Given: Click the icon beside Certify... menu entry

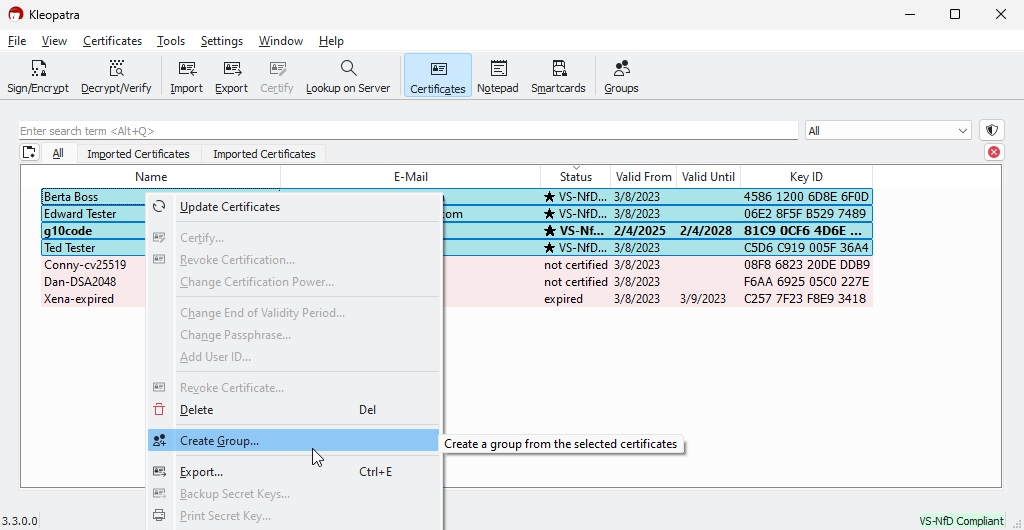Looking at the screenshot, I should [159, 238].
